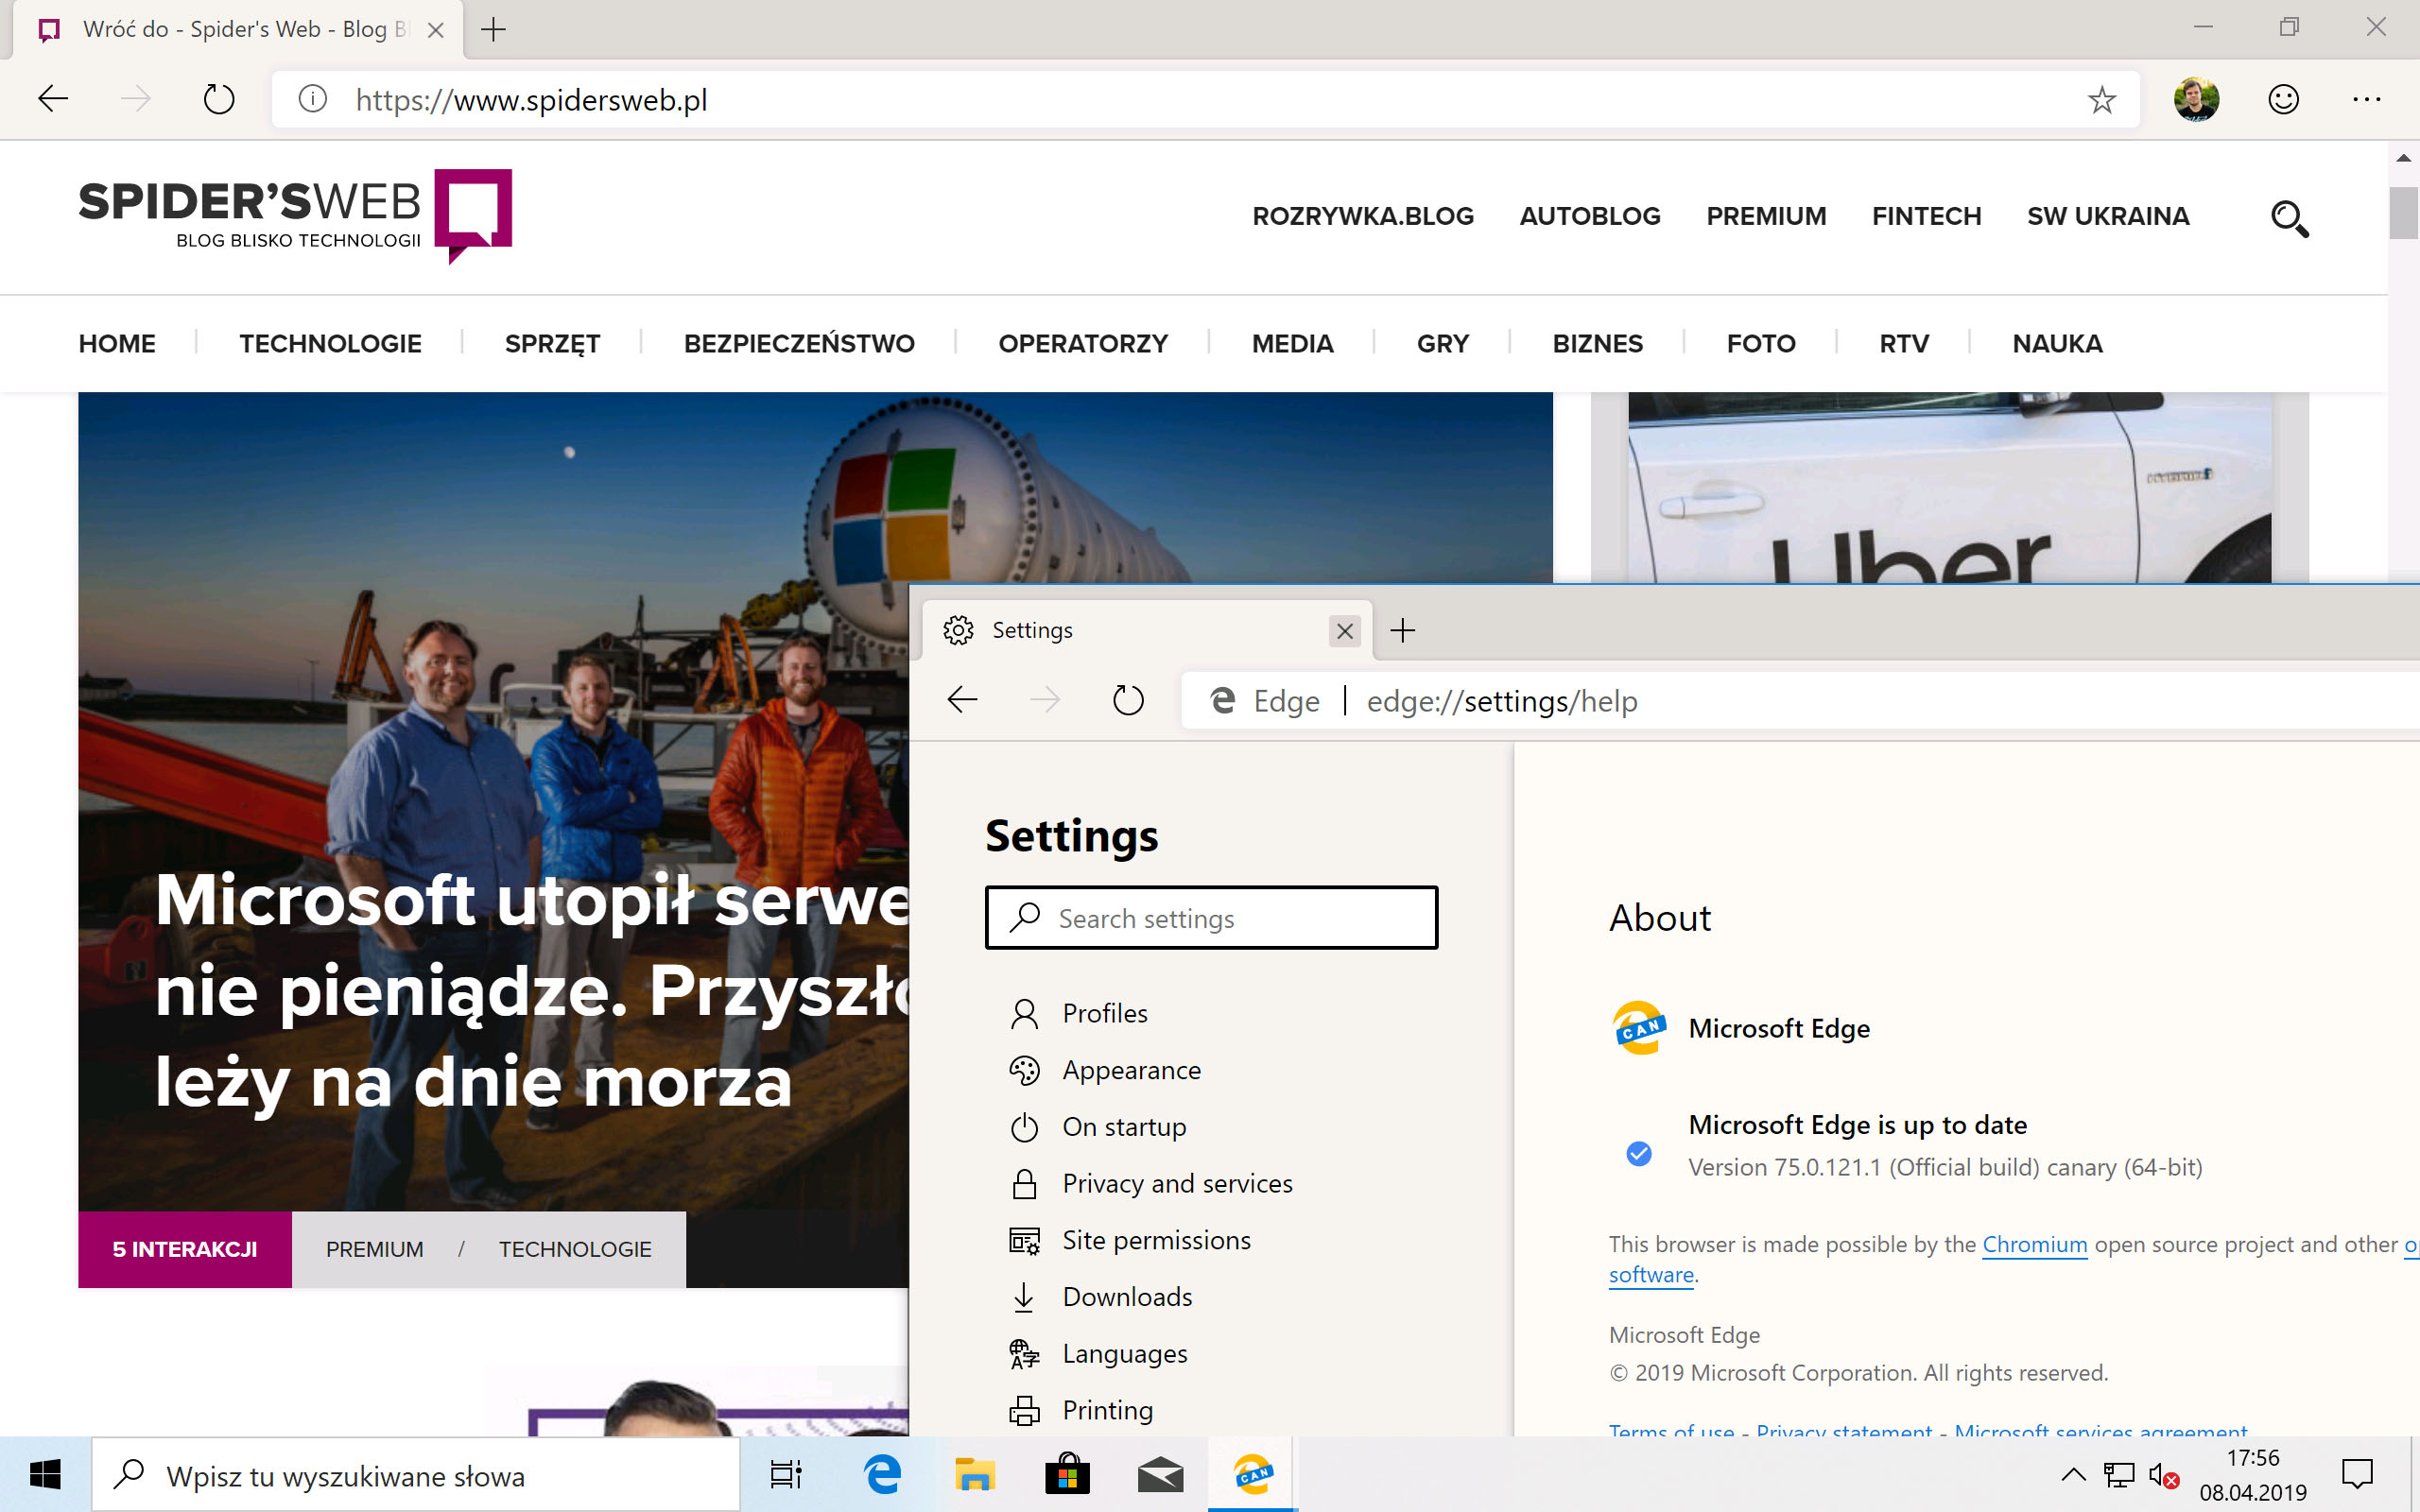Send feedback via the smiley icon
This screenshot has width=2420, height=1512.
coord(2283,99)
